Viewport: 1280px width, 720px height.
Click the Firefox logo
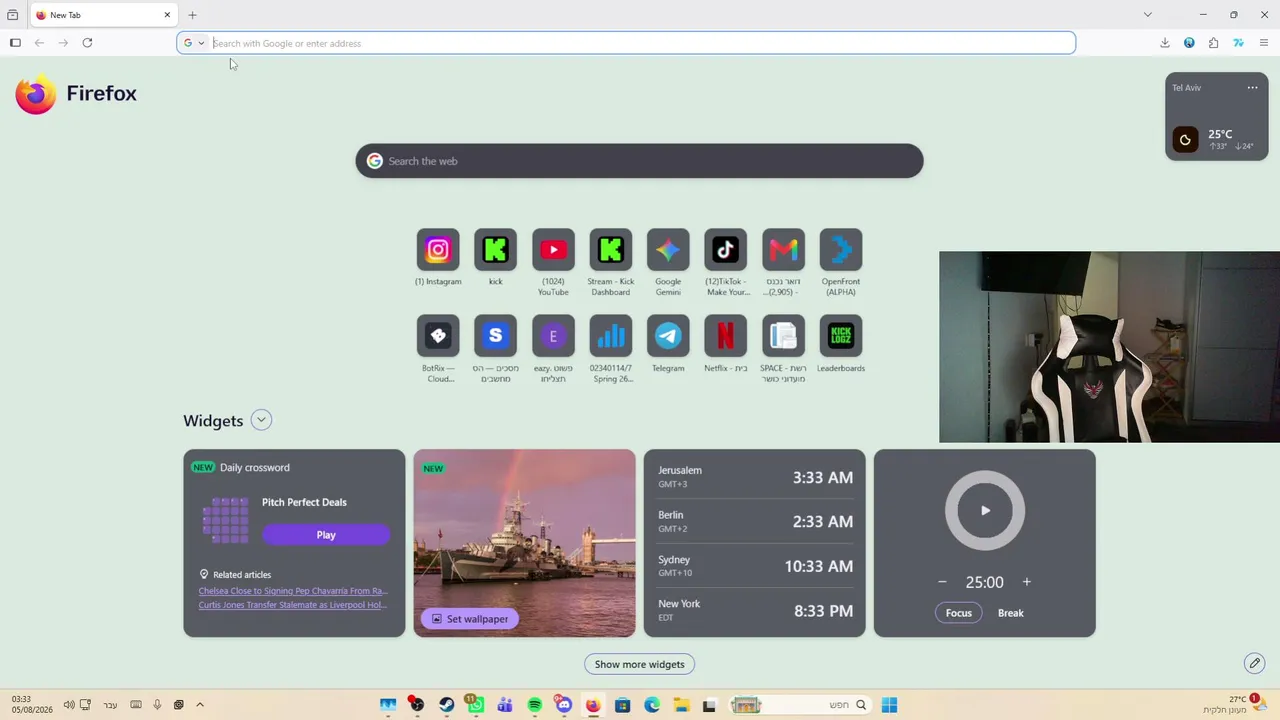point(76,93)
